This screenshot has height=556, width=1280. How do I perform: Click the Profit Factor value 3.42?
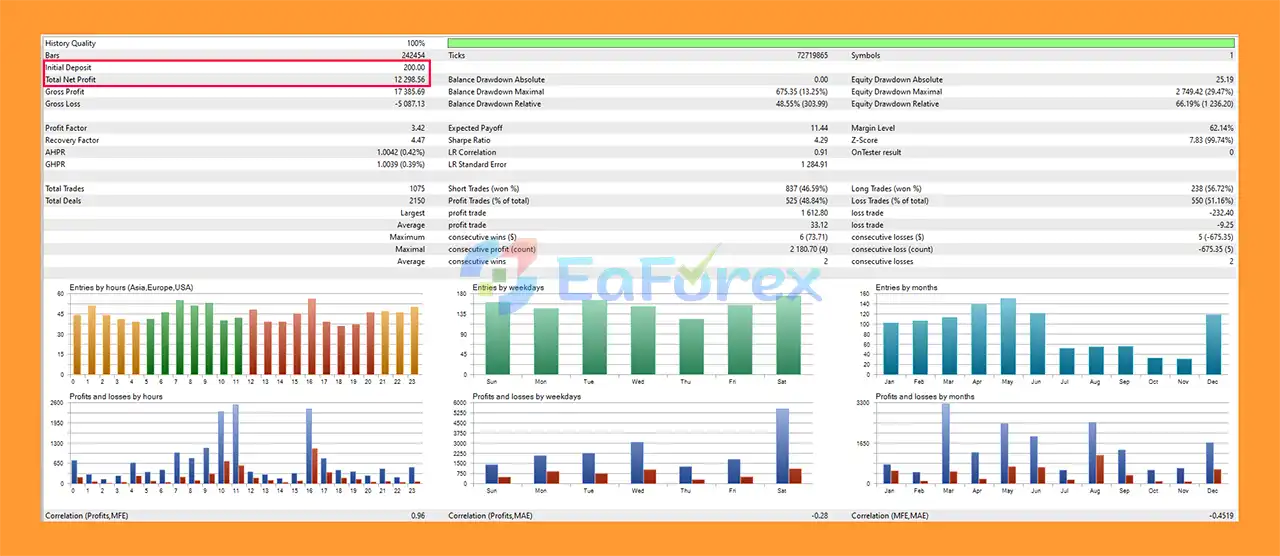[x=417, y=128]
